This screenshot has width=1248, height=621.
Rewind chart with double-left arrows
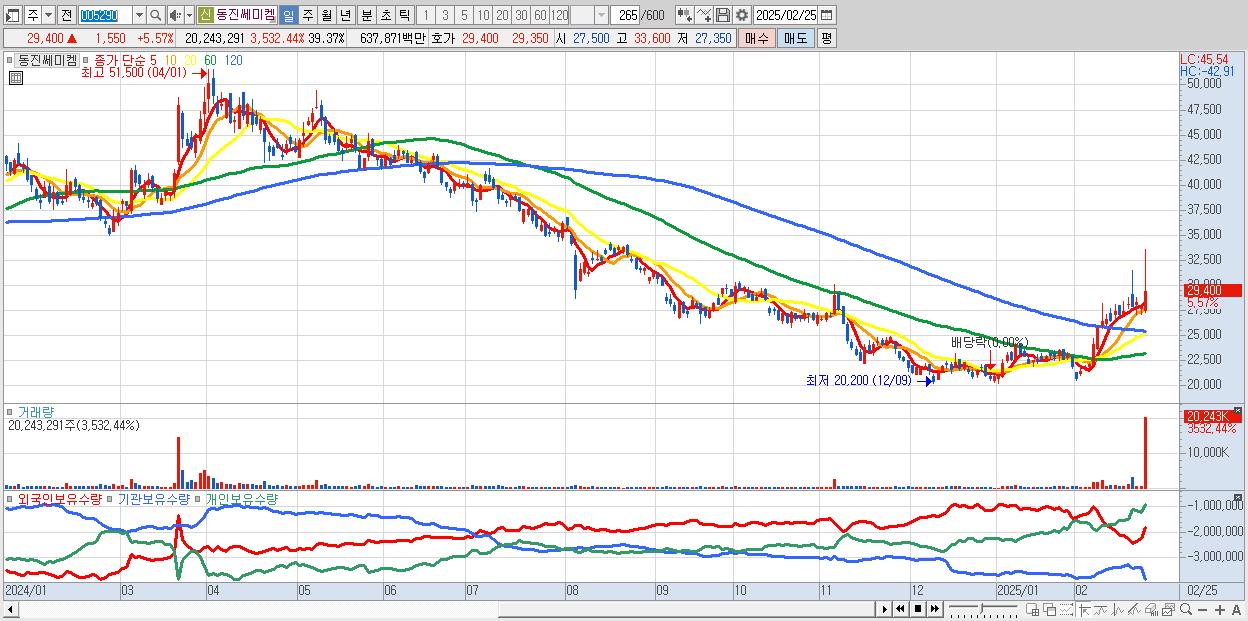pos(901,609)
